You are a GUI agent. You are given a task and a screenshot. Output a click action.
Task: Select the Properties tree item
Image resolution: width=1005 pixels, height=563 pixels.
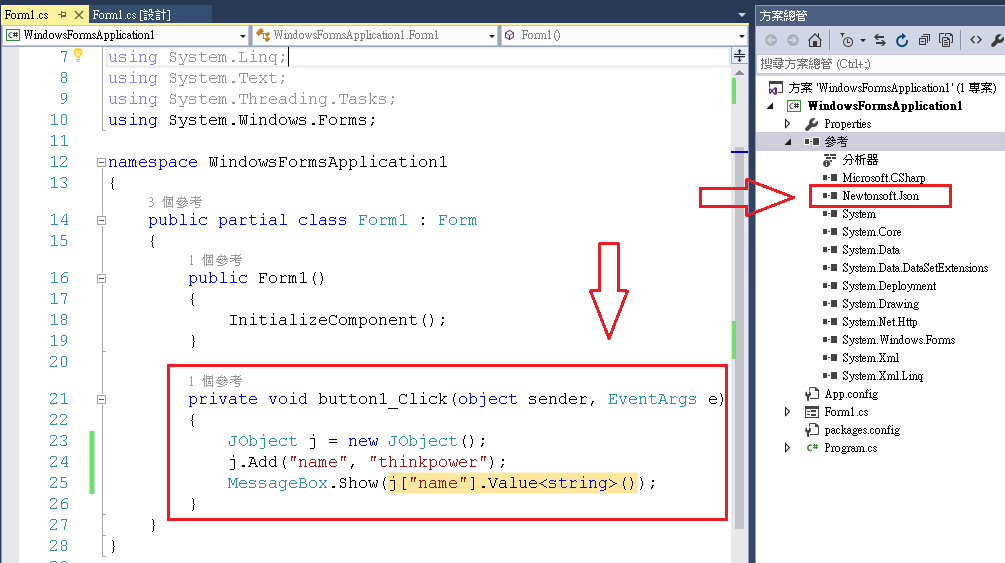pyautogui.click(x=847, y=124)
